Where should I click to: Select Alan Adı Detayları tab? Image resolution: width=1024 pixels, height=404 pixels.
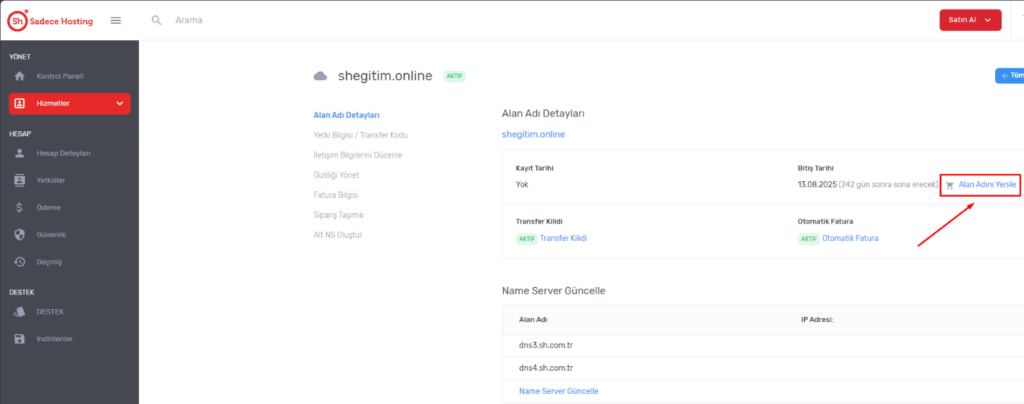pyautogui.click(x=347, y=115)
